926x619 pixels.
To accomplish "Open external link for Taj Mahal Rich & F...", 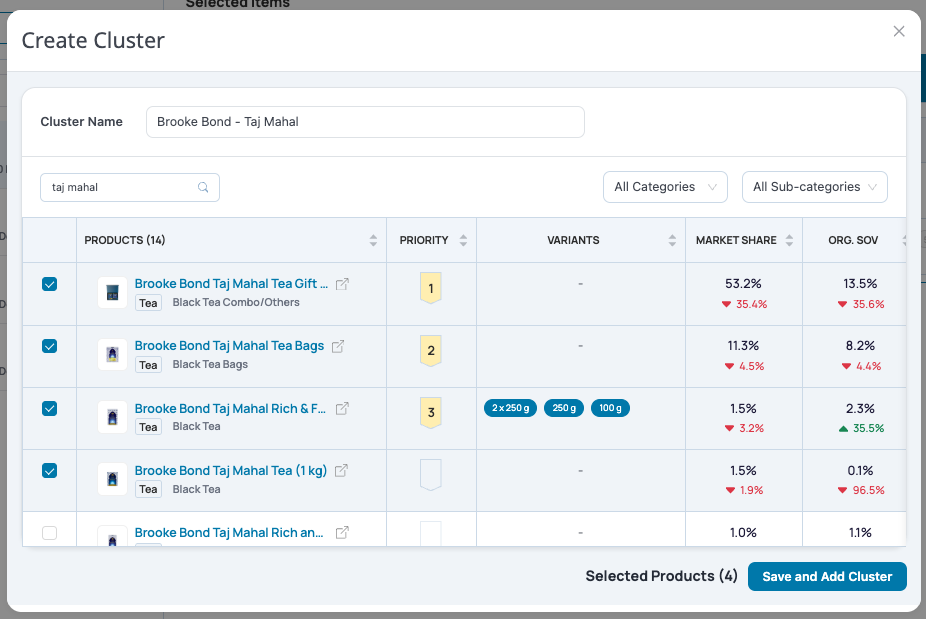I will tap(342, 409).
